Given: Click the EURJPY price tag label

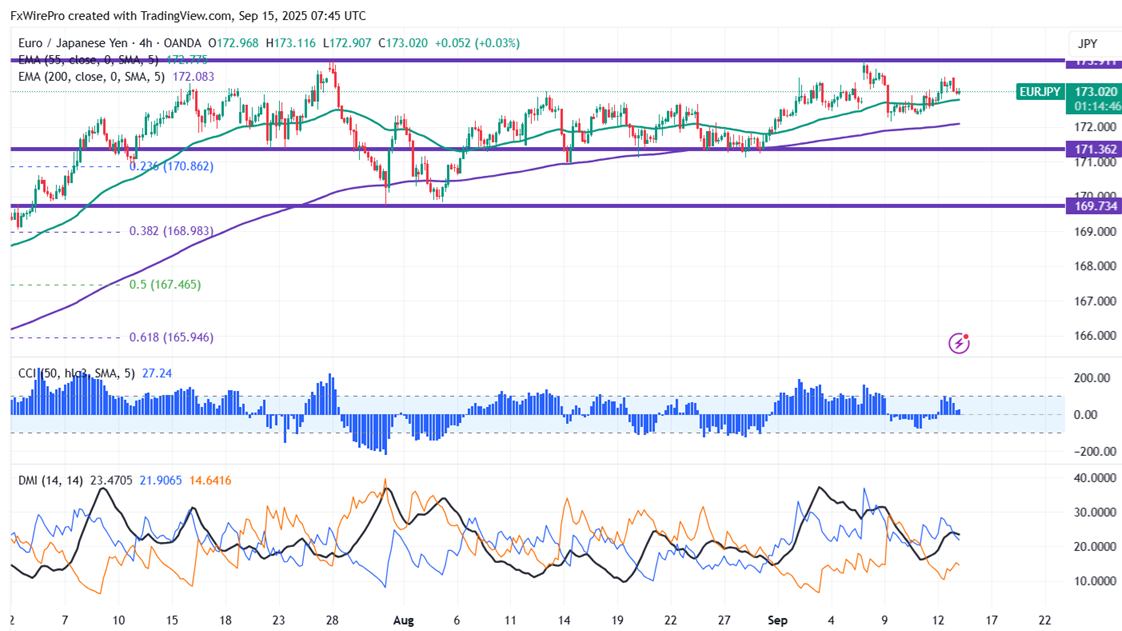Looking at the screenshot, I should pos(1040,92).
